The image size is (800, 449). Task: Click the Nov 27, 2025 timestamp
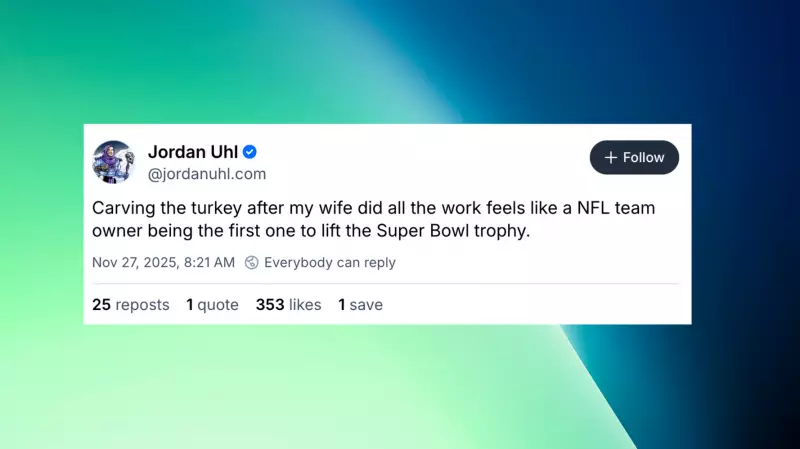pos(163,263)
